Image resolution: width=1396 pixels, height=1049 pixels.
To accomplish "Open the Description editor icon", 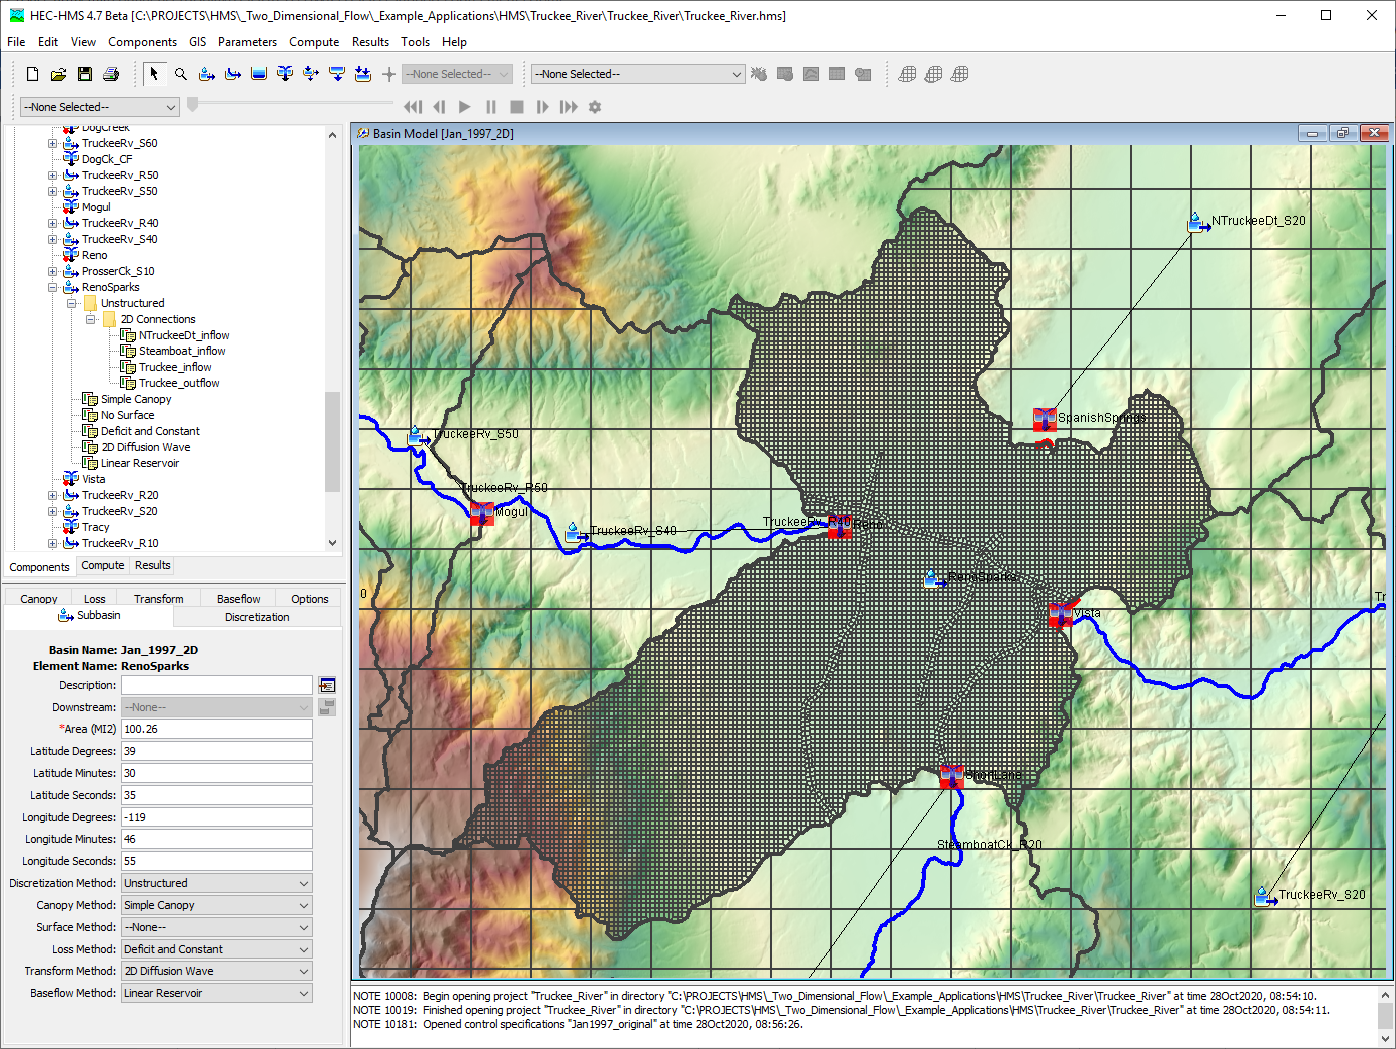I will (327, 685).
